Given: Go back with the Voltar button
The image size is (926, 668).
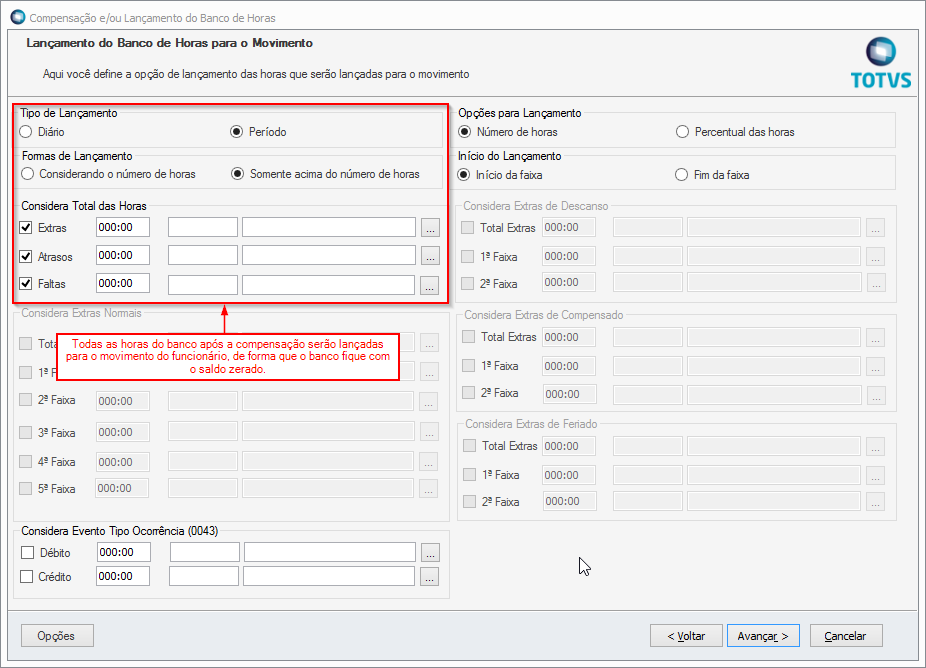Looking at the screenshot, I should (x=686, y=636).
